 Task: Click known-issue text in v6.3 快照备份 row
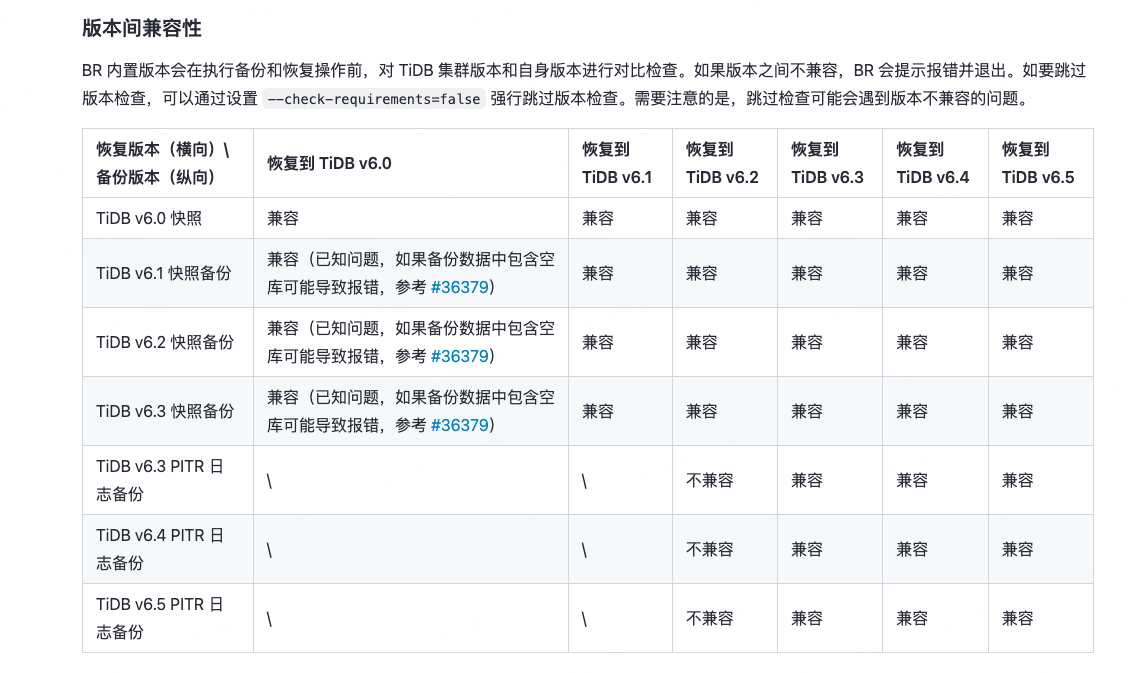coord(411,412)
